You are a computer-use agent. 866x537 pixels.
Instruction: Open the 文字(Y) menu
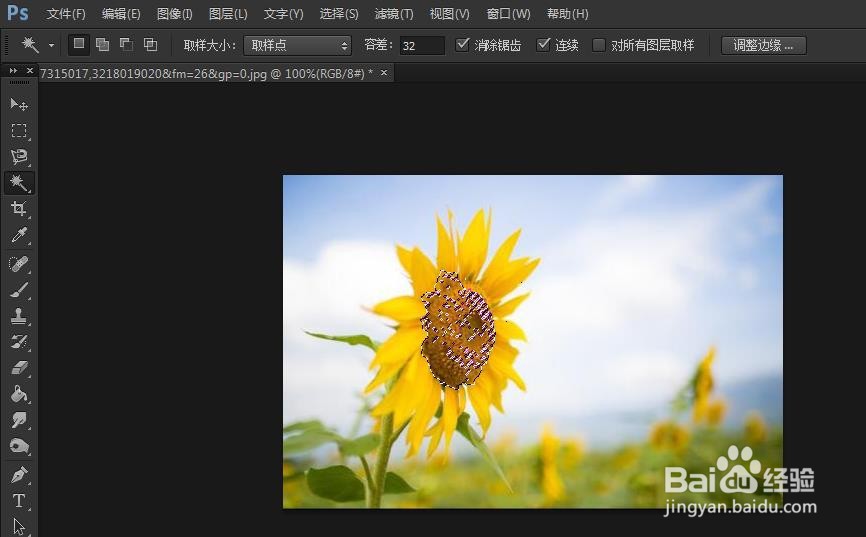pyautogui.click(x=283, y=13)
